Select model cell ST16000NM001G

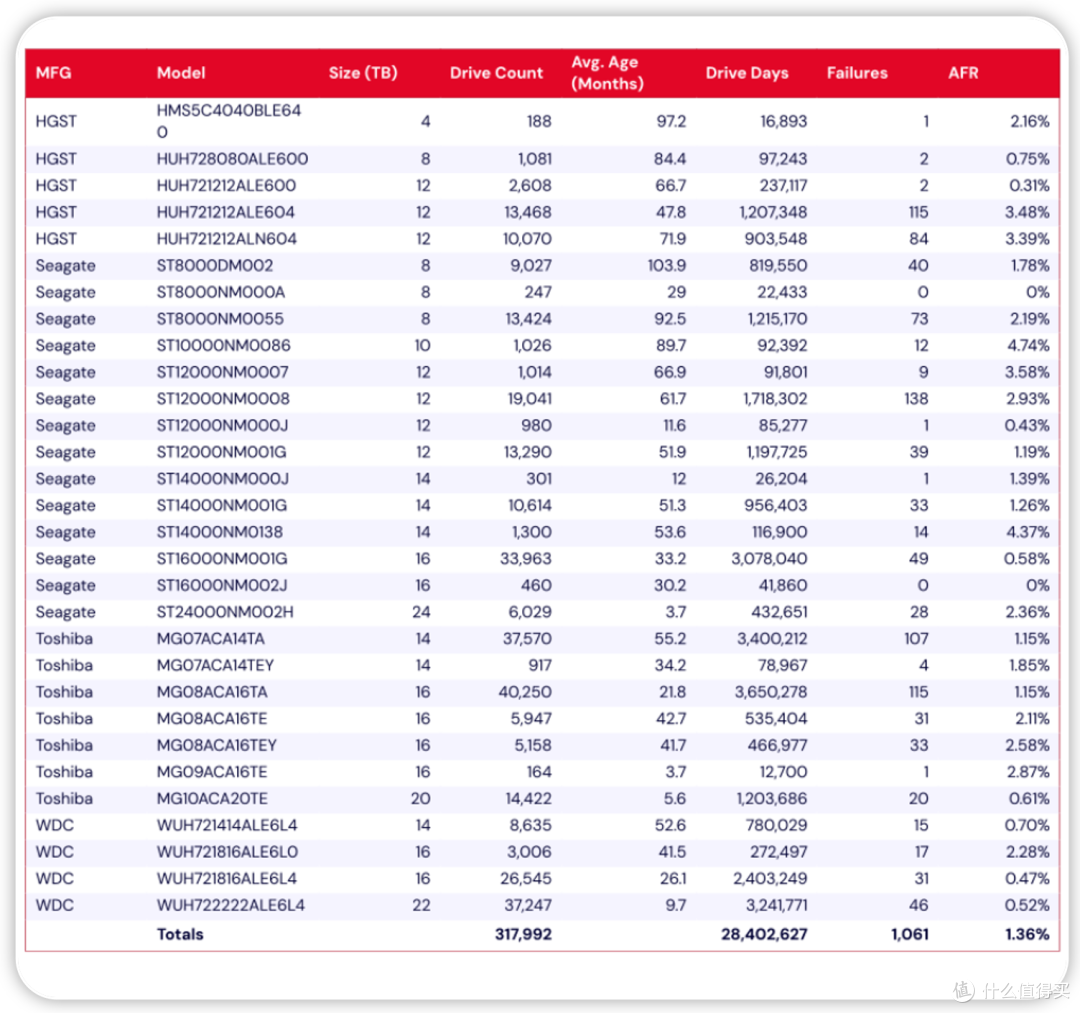click(x=222, y=559)
